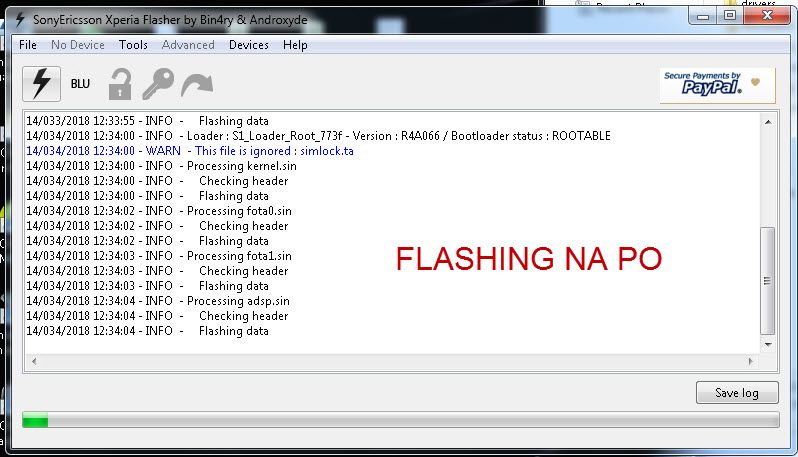Screen dimensions: 798x457
Task: Click the Save log button
Action: tap(737, 393)
